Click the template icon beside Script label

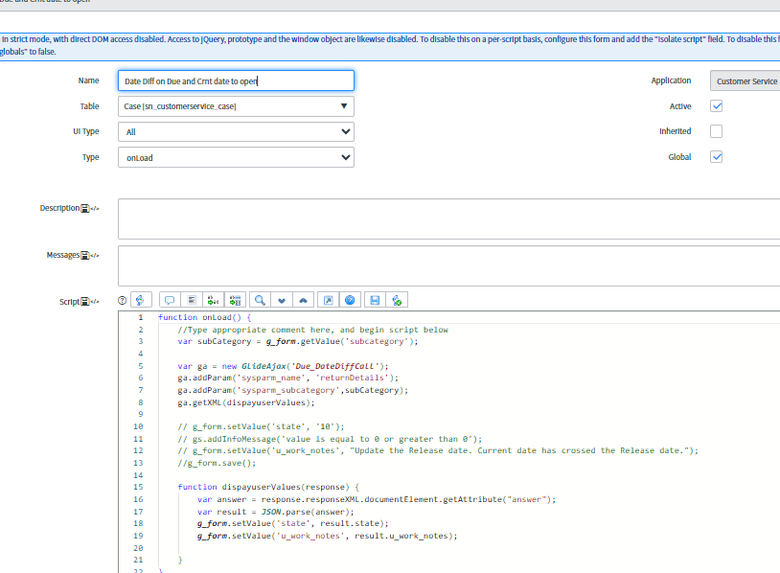(85, 302)
